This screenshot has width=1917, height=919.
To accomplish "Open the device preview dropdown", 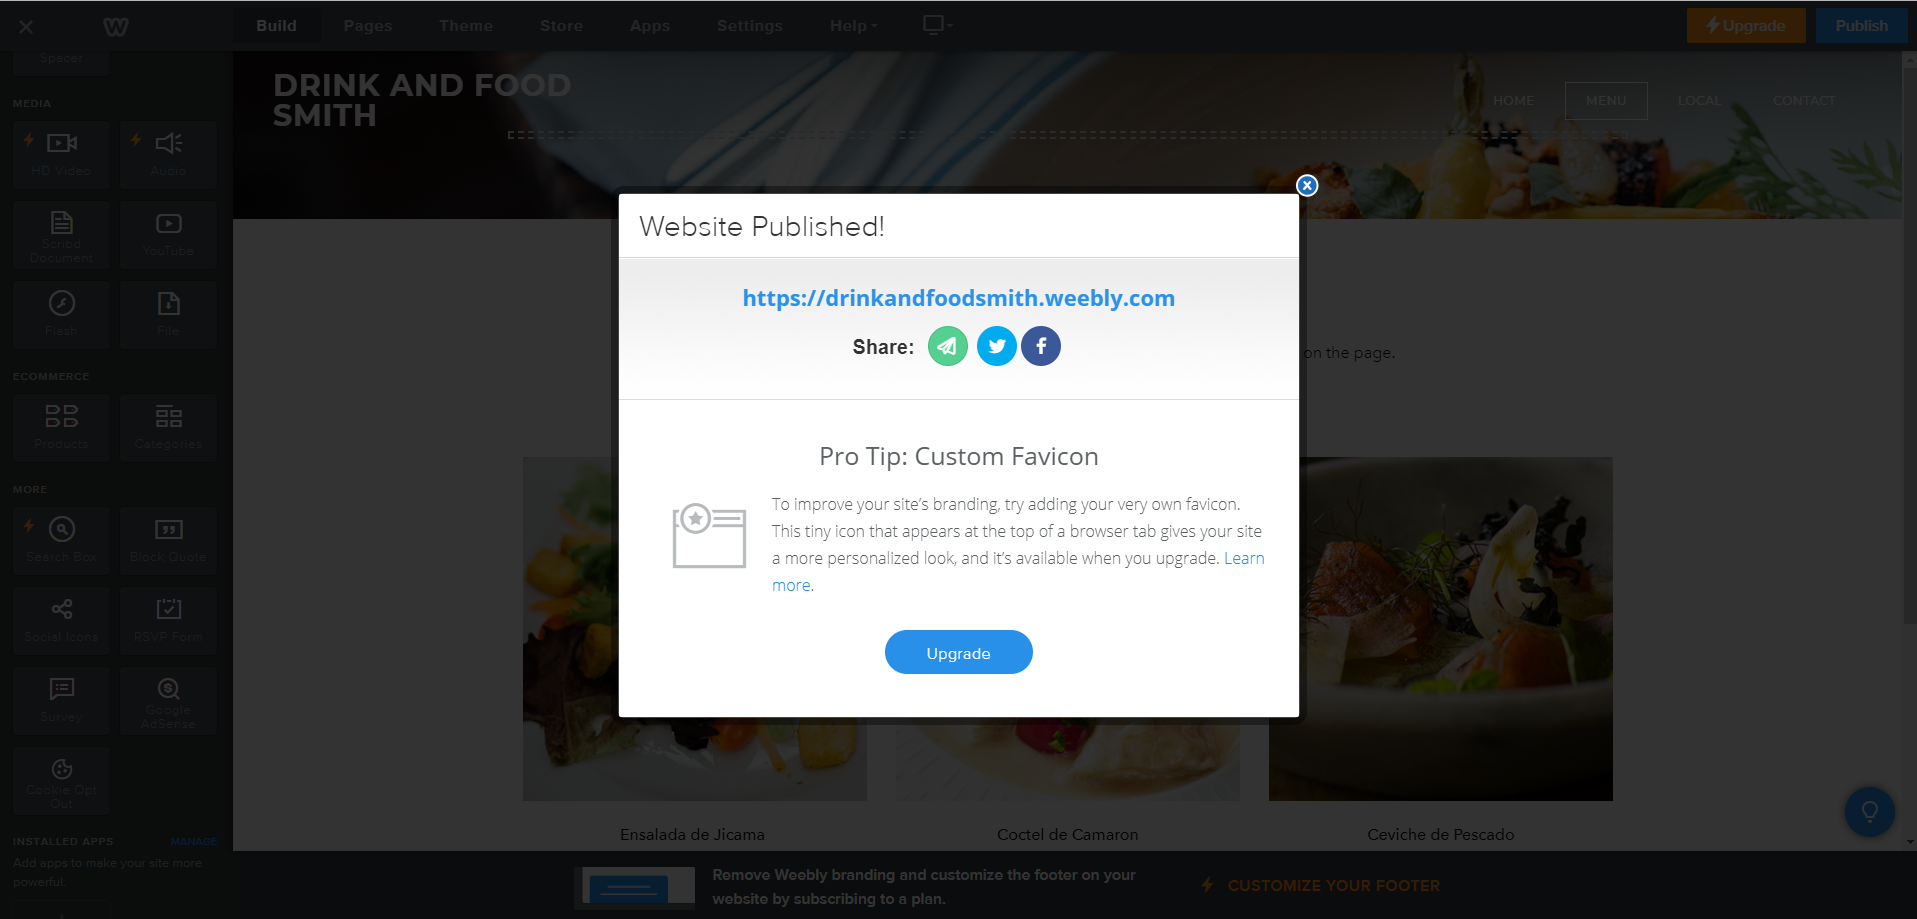I will pyautogui.click(x=937, y=25).
